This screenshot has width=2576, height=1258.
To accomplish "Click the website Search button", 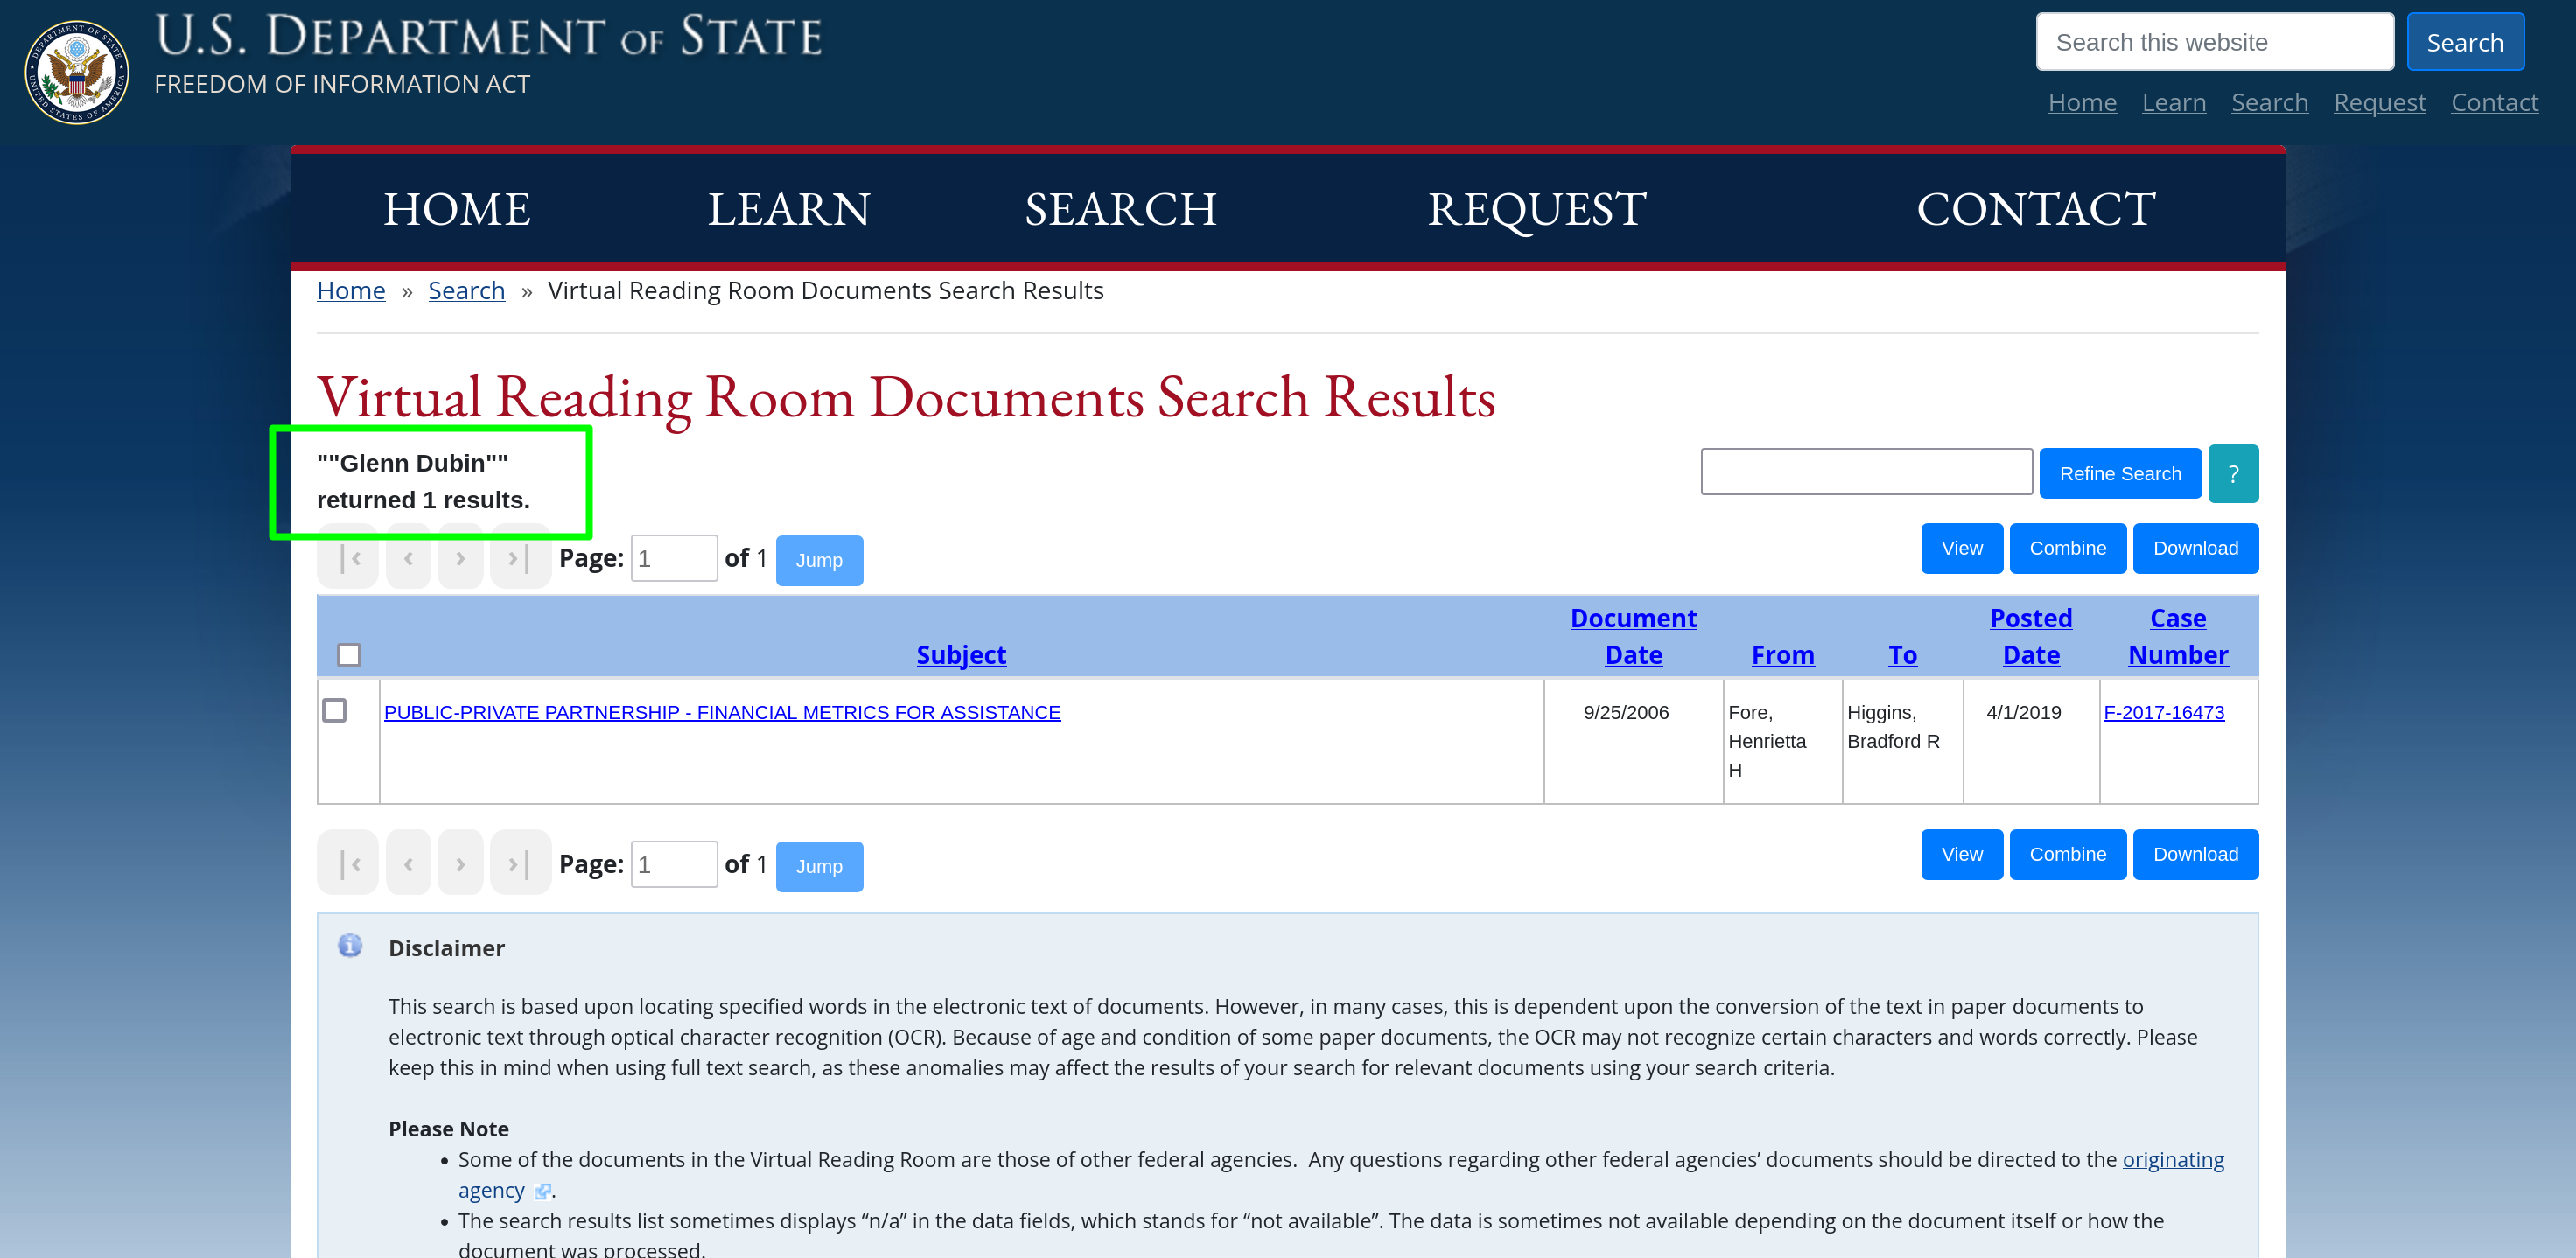I will click(2465, 42).
